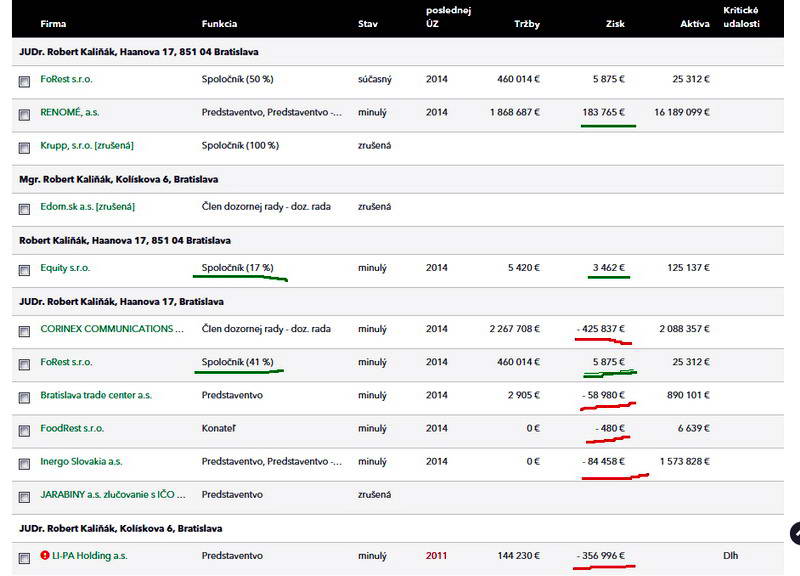
Task: Click the dark round button at right edge
Action: click(796, 533)
